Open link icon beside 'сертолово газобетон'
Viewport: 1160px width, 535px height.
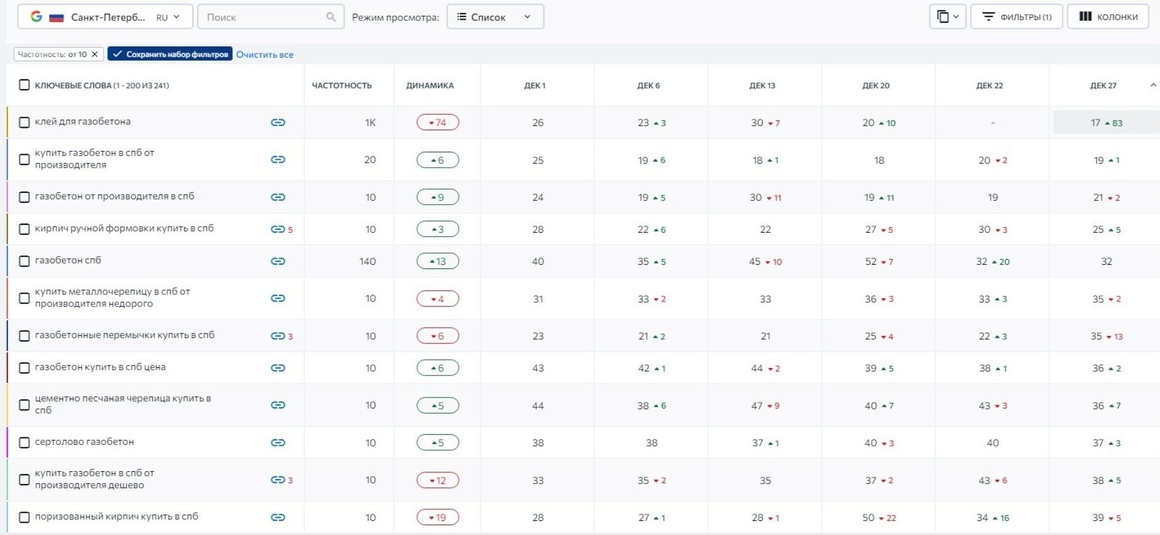coord(277,443)
